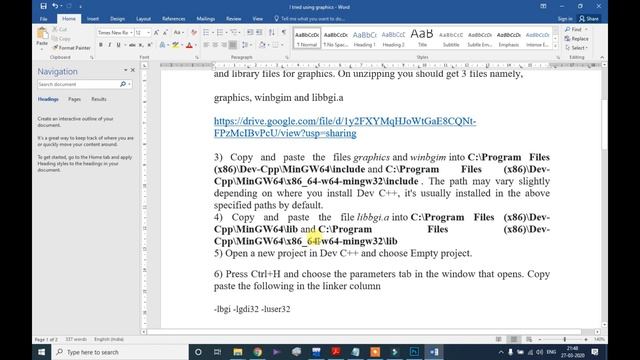The height and width of the screenshot is (360, 640).
Task: Open the Change Case Aa dropdown
Action: point(178,32)
